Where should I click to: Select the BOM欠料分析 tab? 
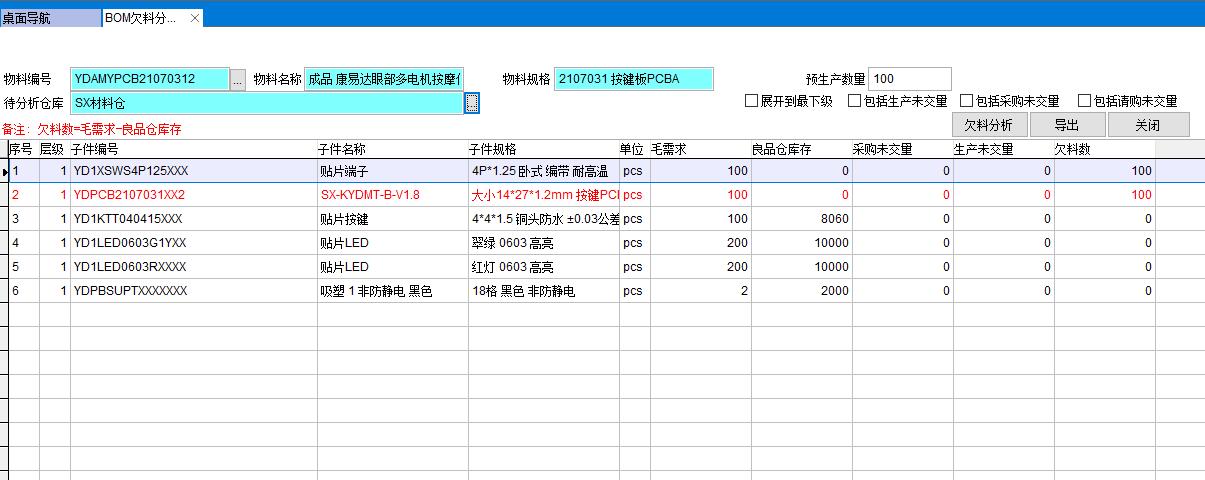pos(140,18)
